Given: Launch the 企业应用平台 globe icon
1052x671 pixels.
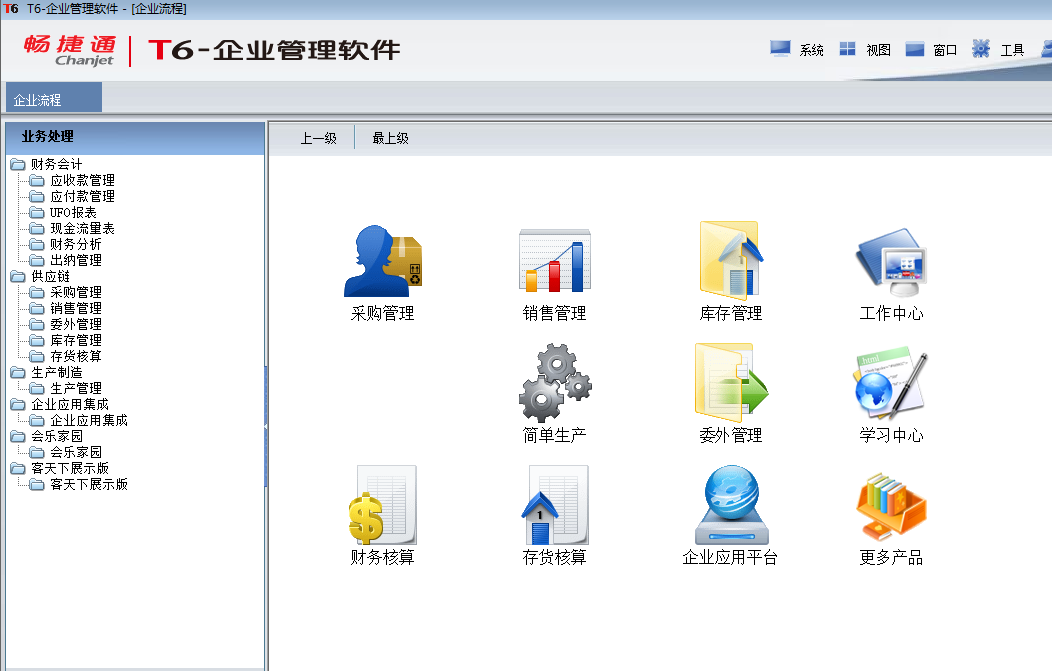Looking at the screenshot, I should click(x=731, y=505).
